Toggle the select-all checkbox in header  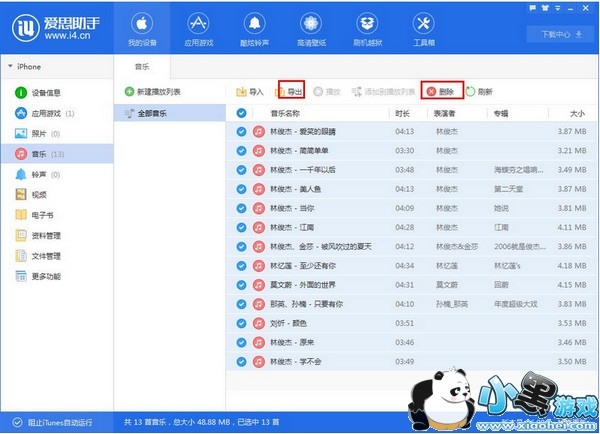tap(241, 113)
